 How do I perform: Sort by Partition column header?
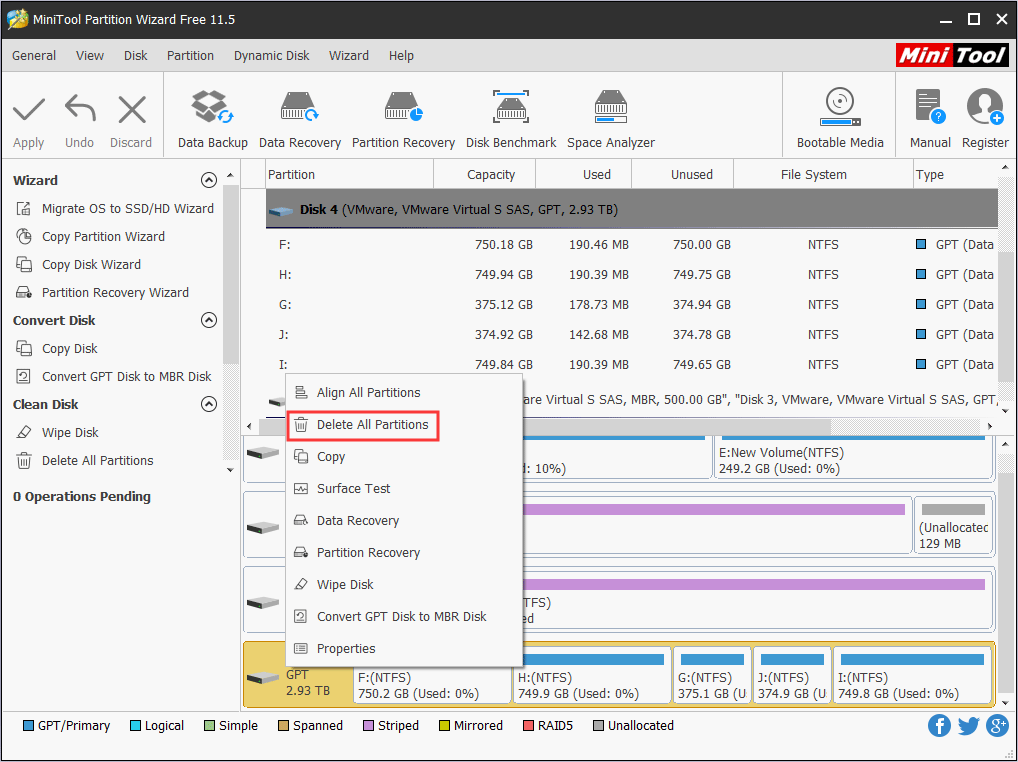[x=349, y=175]
